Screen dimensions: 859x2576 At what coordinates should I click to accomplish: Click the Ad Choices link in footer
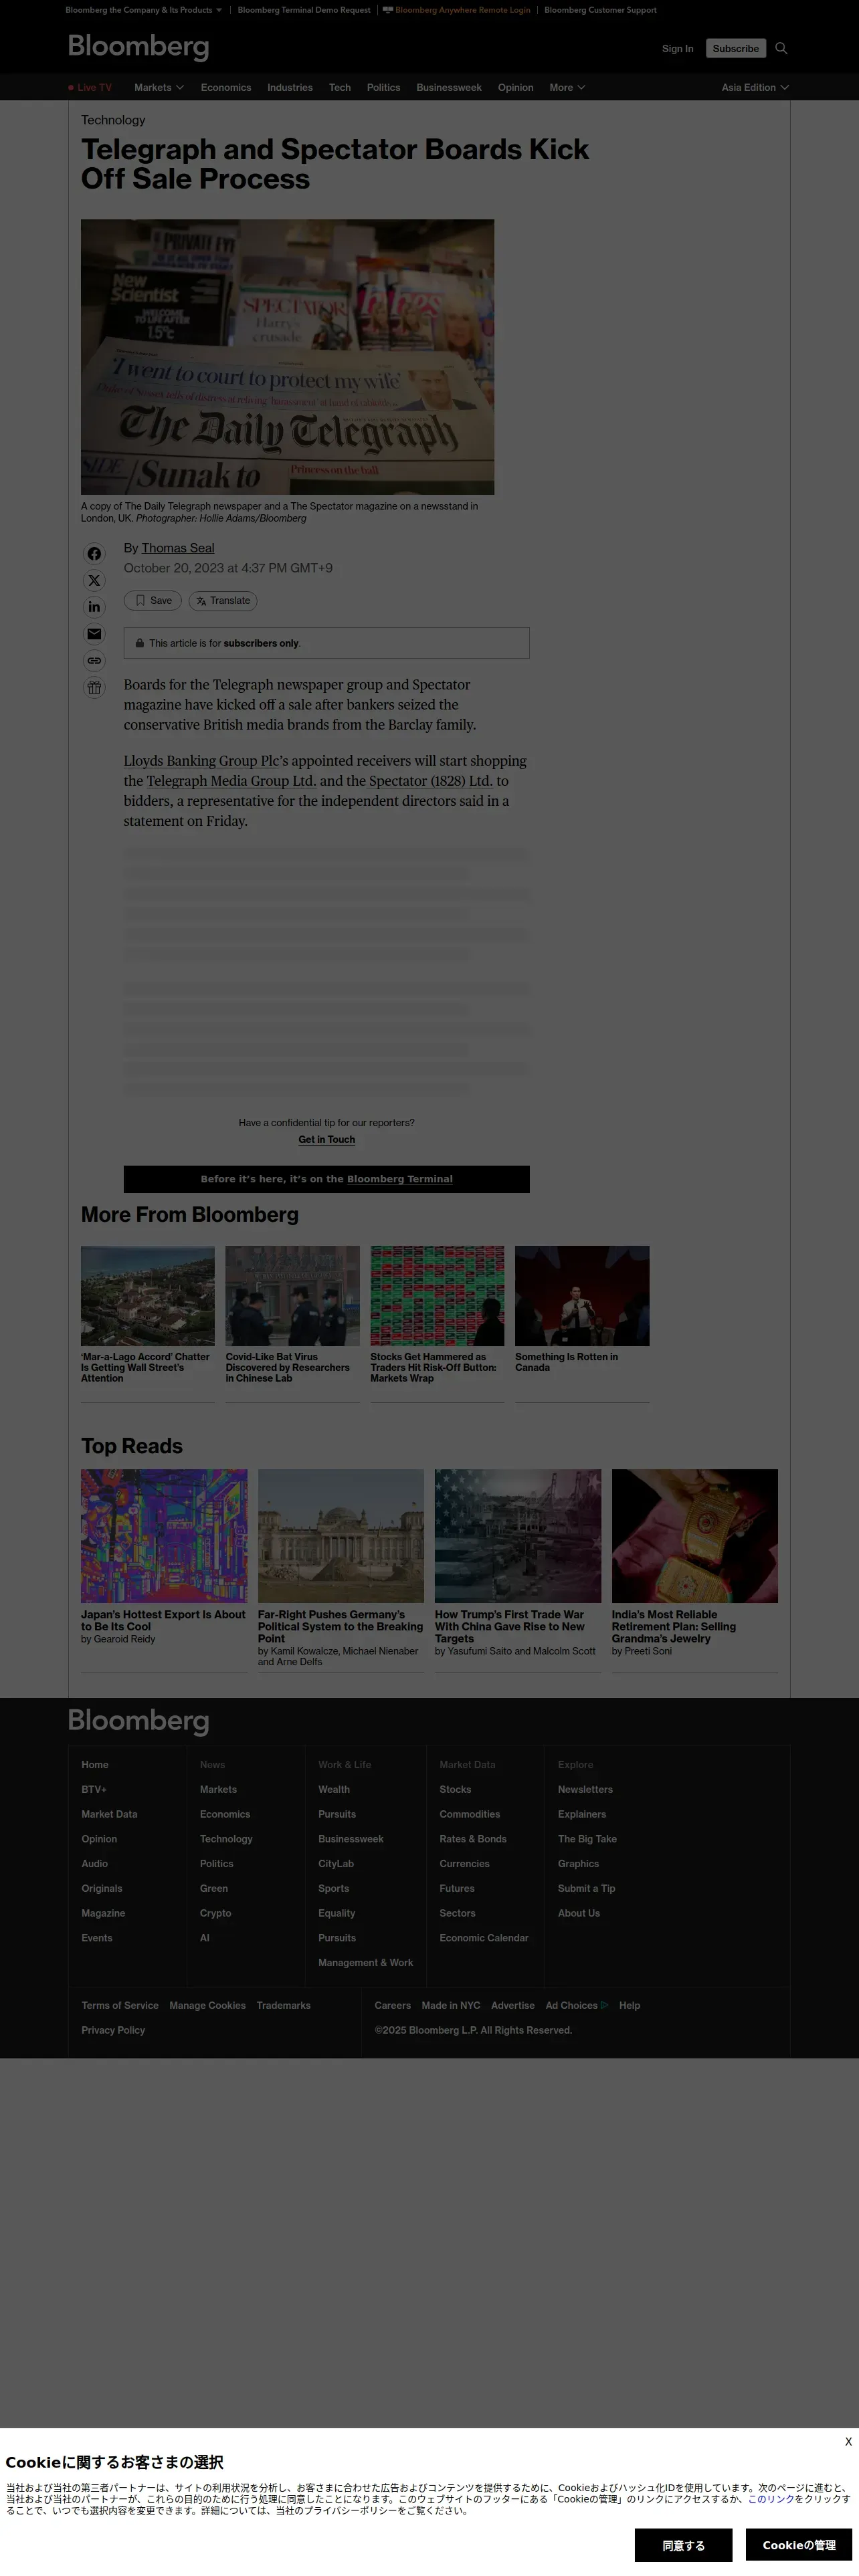click(x=576, y=2005)
